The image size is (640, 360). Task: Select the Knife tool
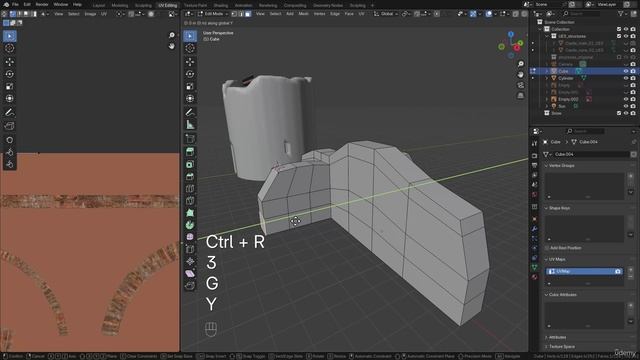[x=190, y=200]
